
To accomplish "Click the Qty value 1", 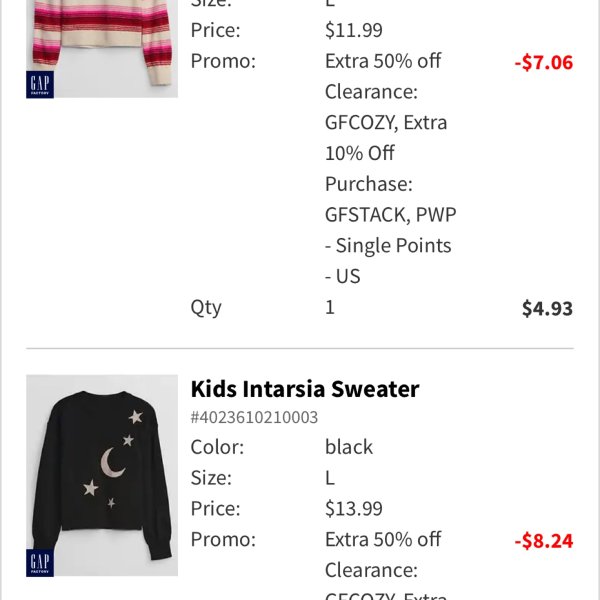I will tap(330, 307).
